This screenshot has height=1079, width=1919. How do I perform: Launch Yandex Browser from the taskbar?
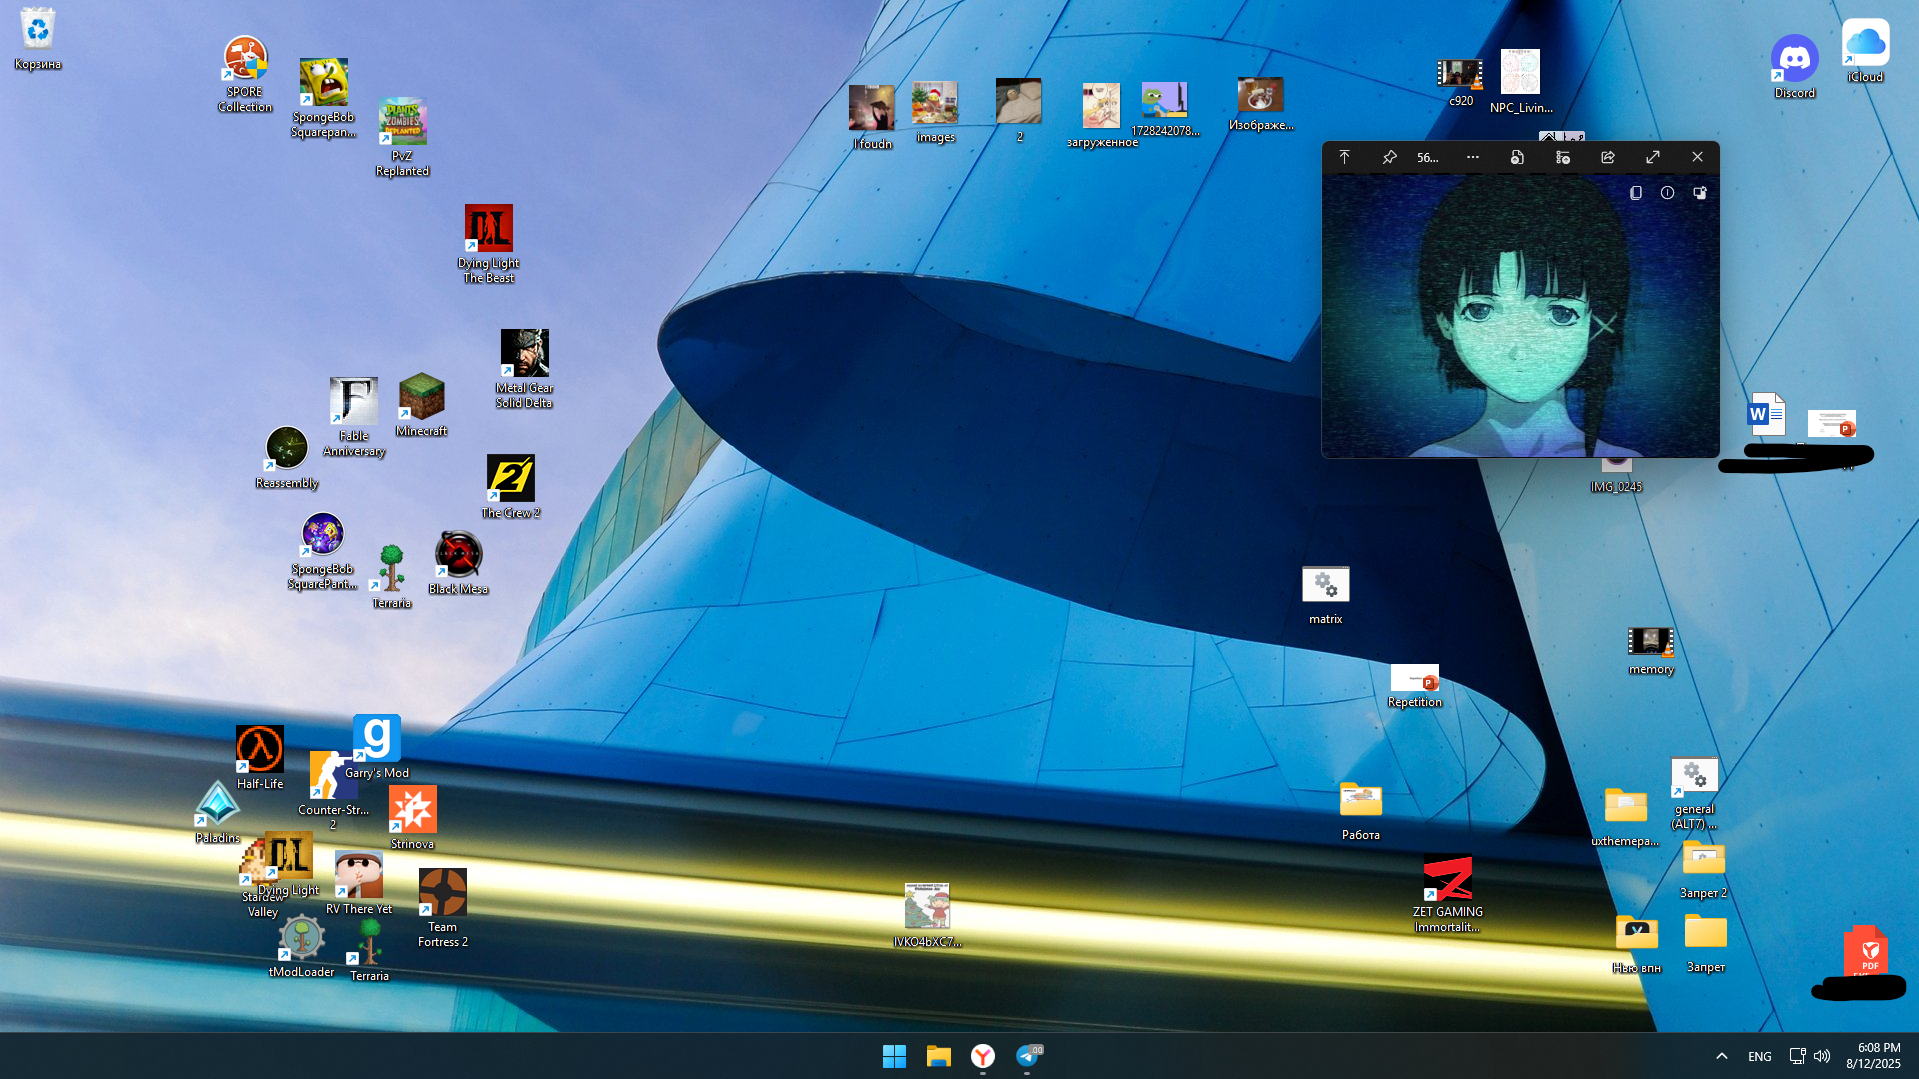[x=983, y=1056]
